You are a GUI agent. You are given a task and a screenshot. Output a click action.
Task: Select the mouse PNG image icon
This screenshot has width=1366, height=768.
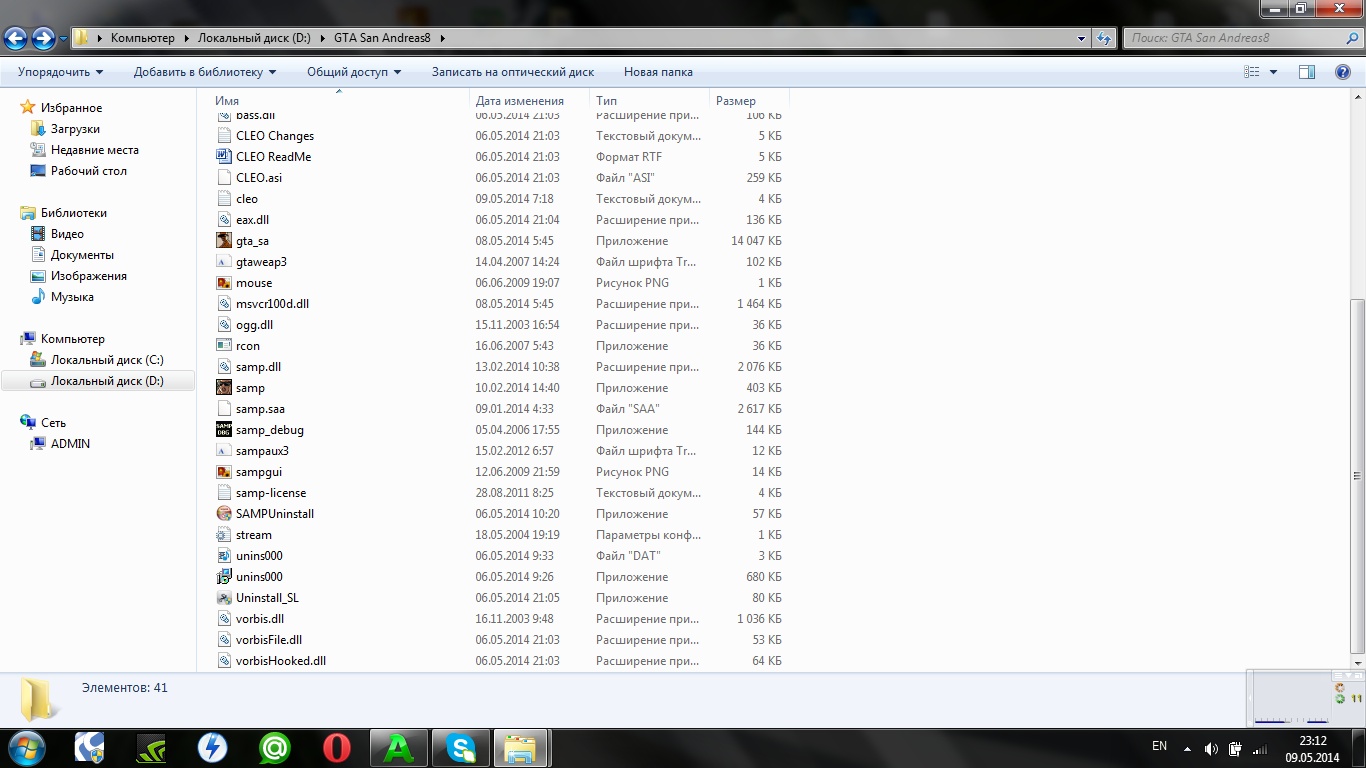tap(224, 283)
